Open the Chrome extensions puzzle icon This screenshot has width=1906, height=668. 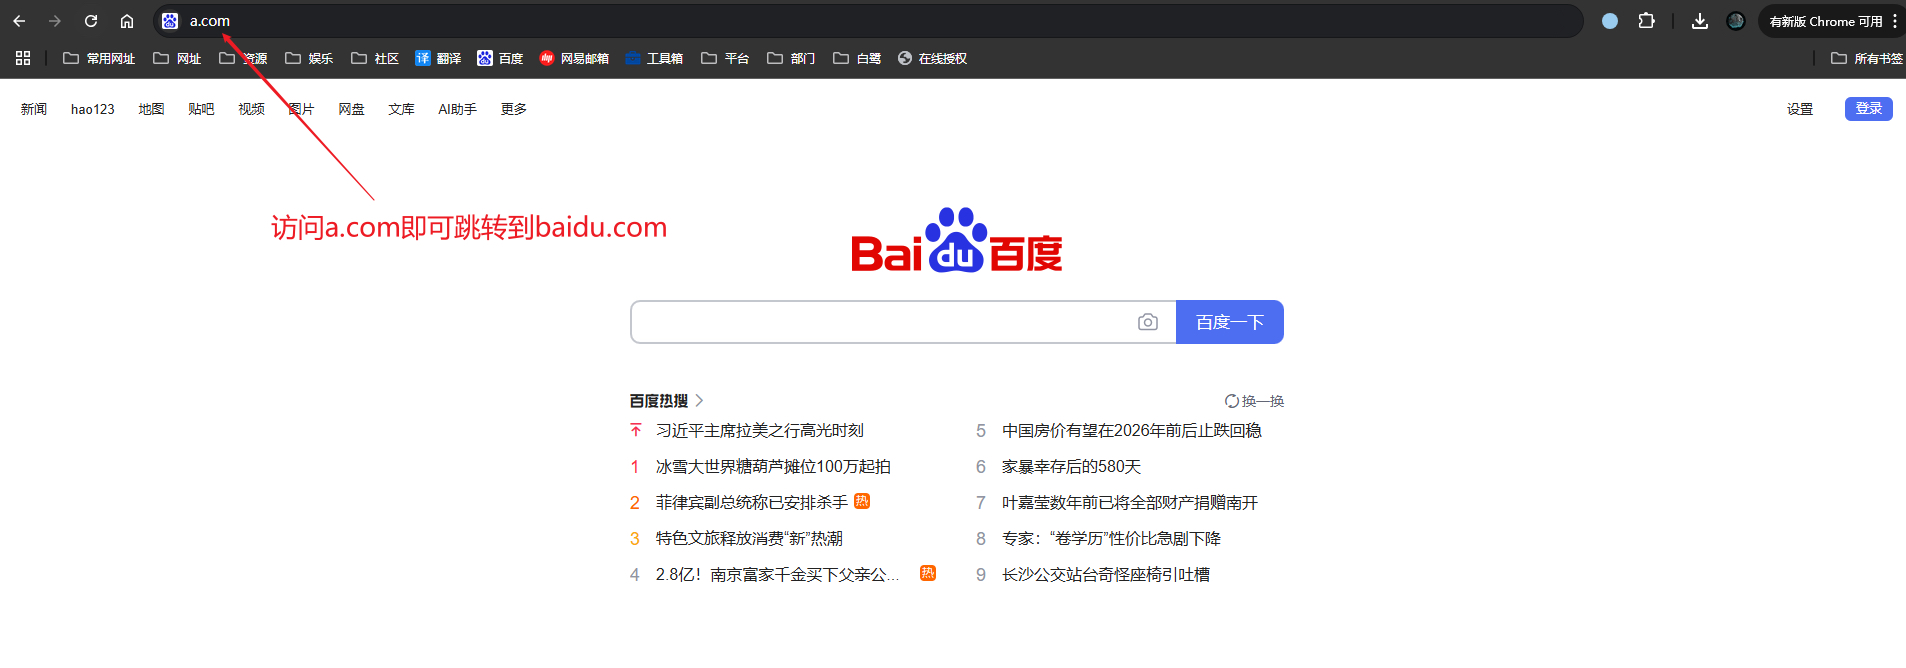1646,21
